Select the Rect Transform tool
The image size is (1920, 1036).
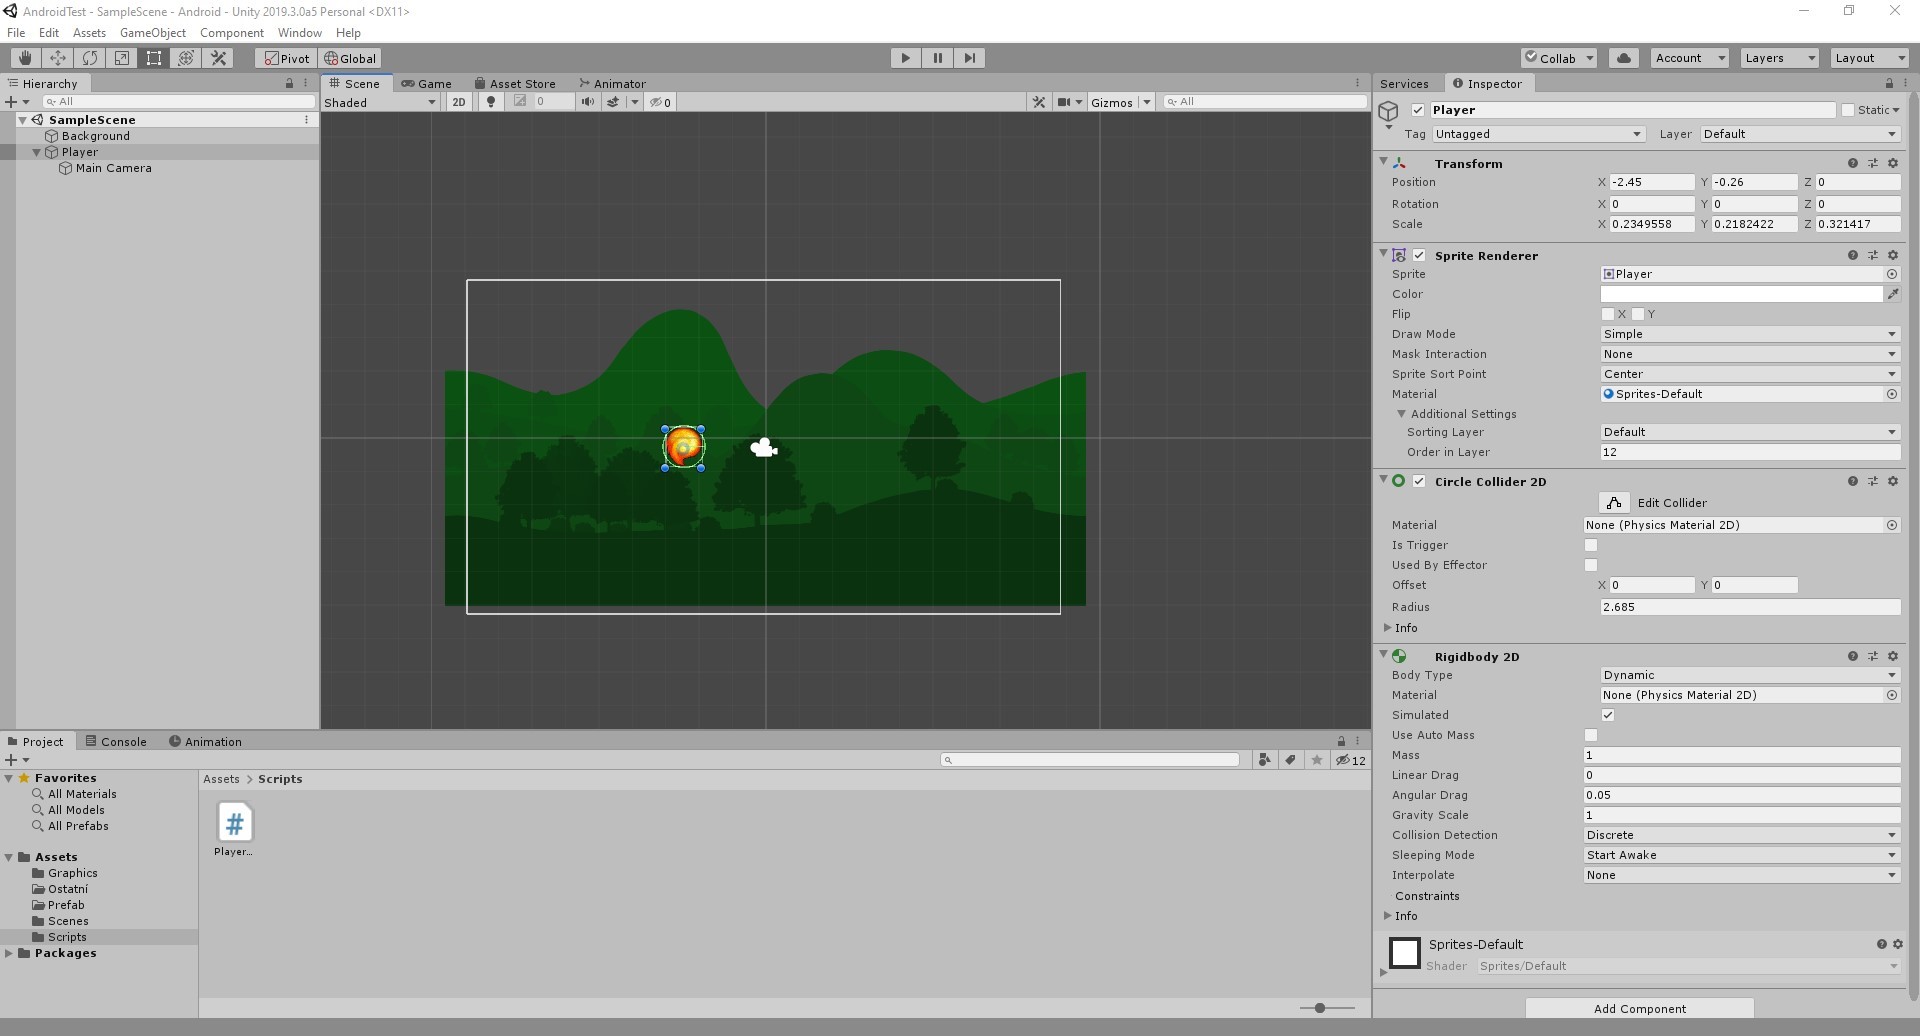(x=154, y=58)
